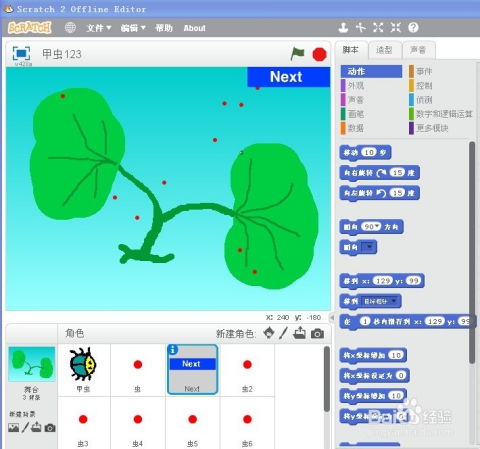Screen dimensions: 480x449
Task: Select the duplicate stamp tool
Action: pos(343,28)
